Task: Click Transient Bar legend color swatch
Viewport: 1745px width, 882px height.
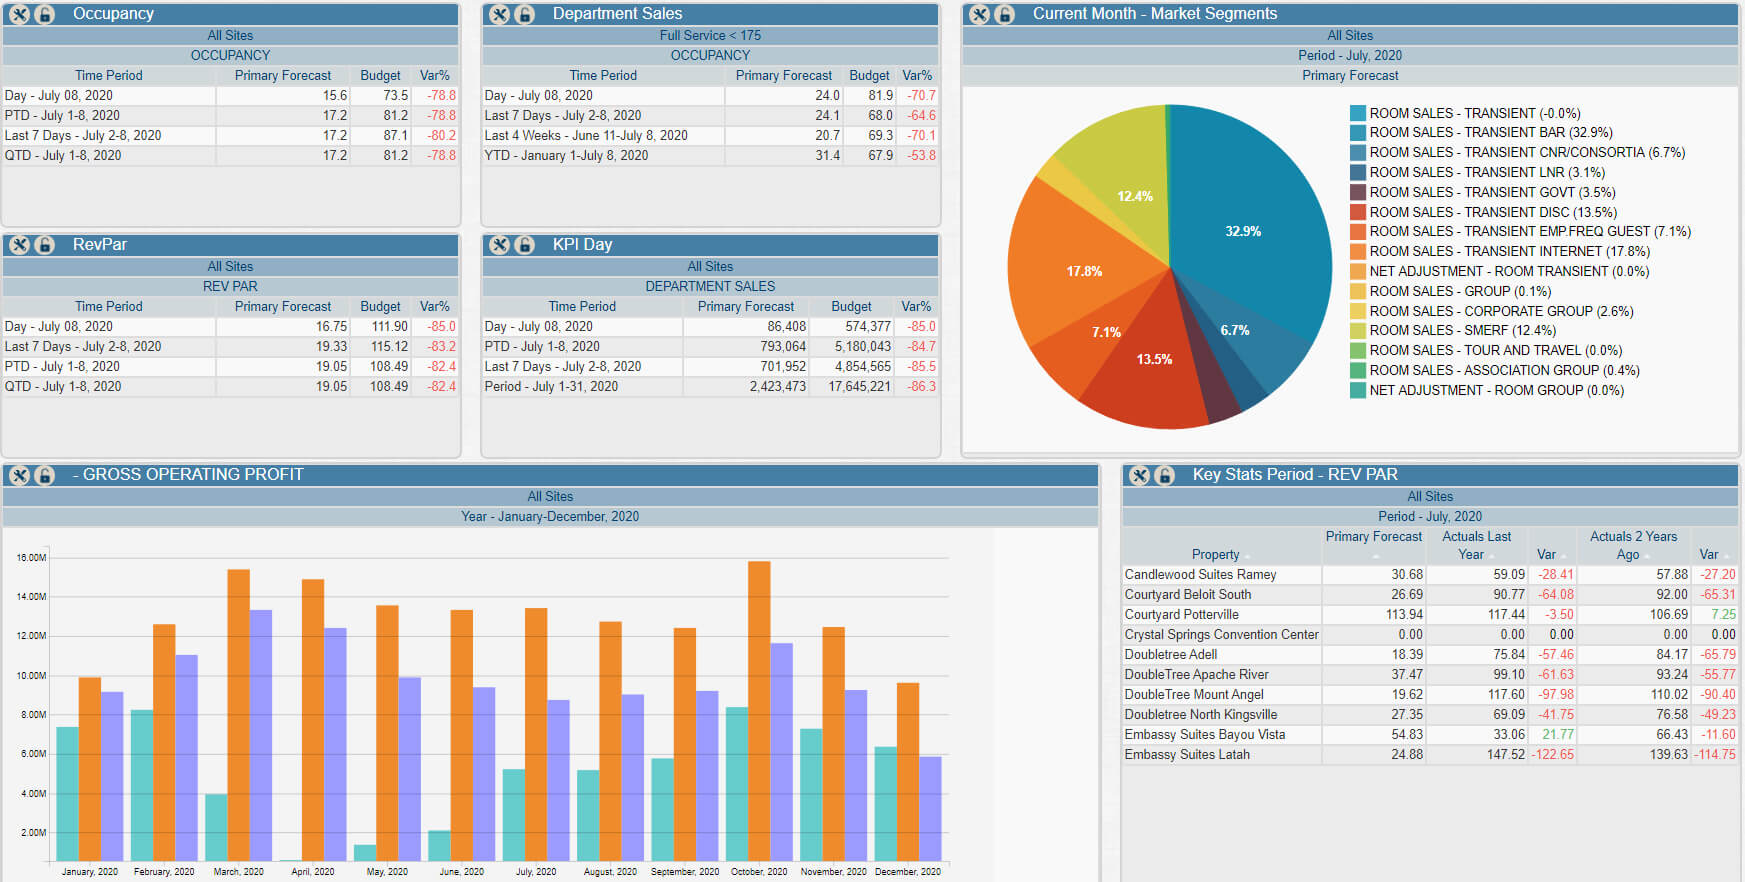Action: (x=1357, y=133)
